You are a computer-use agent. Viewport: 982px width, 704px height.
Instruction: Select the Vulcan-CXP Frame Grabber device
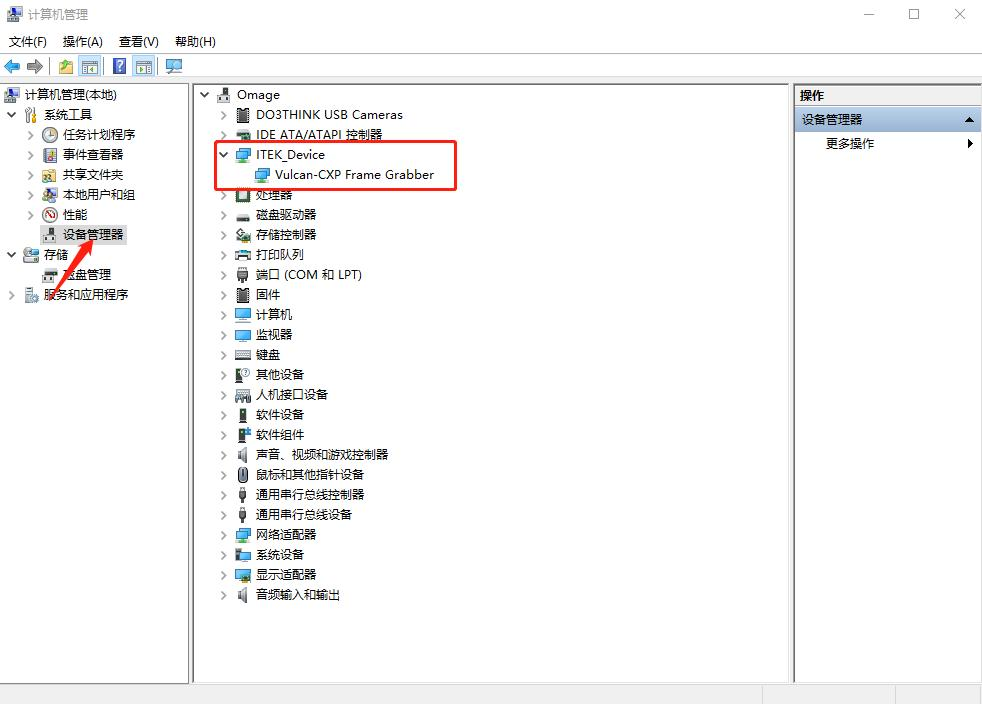[x=354, y=175]
